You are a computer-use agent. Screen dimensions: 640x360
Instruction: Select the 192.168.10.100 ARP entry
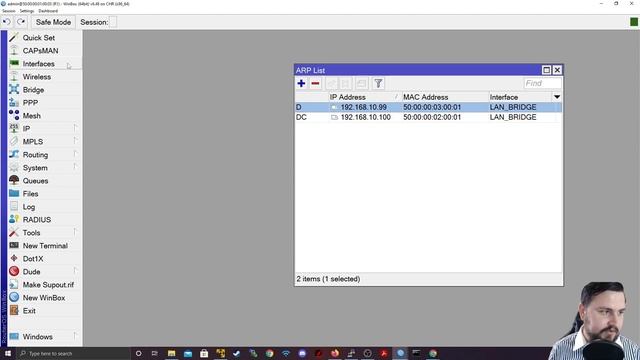pos(428,117)
